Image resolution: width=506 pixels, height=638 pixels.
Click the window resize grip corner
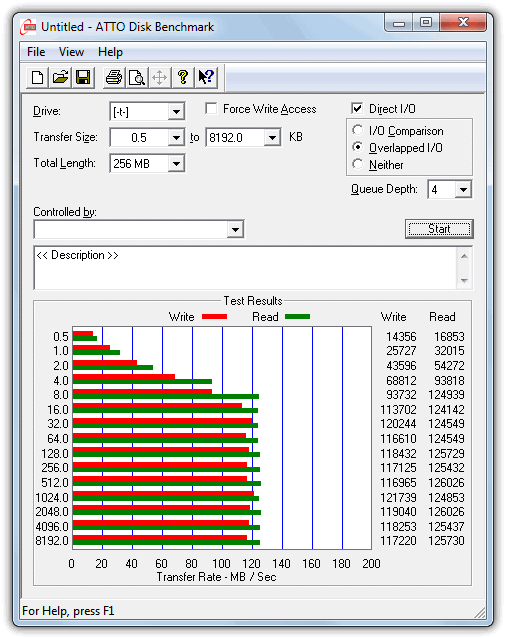click(x=480, y=612)
